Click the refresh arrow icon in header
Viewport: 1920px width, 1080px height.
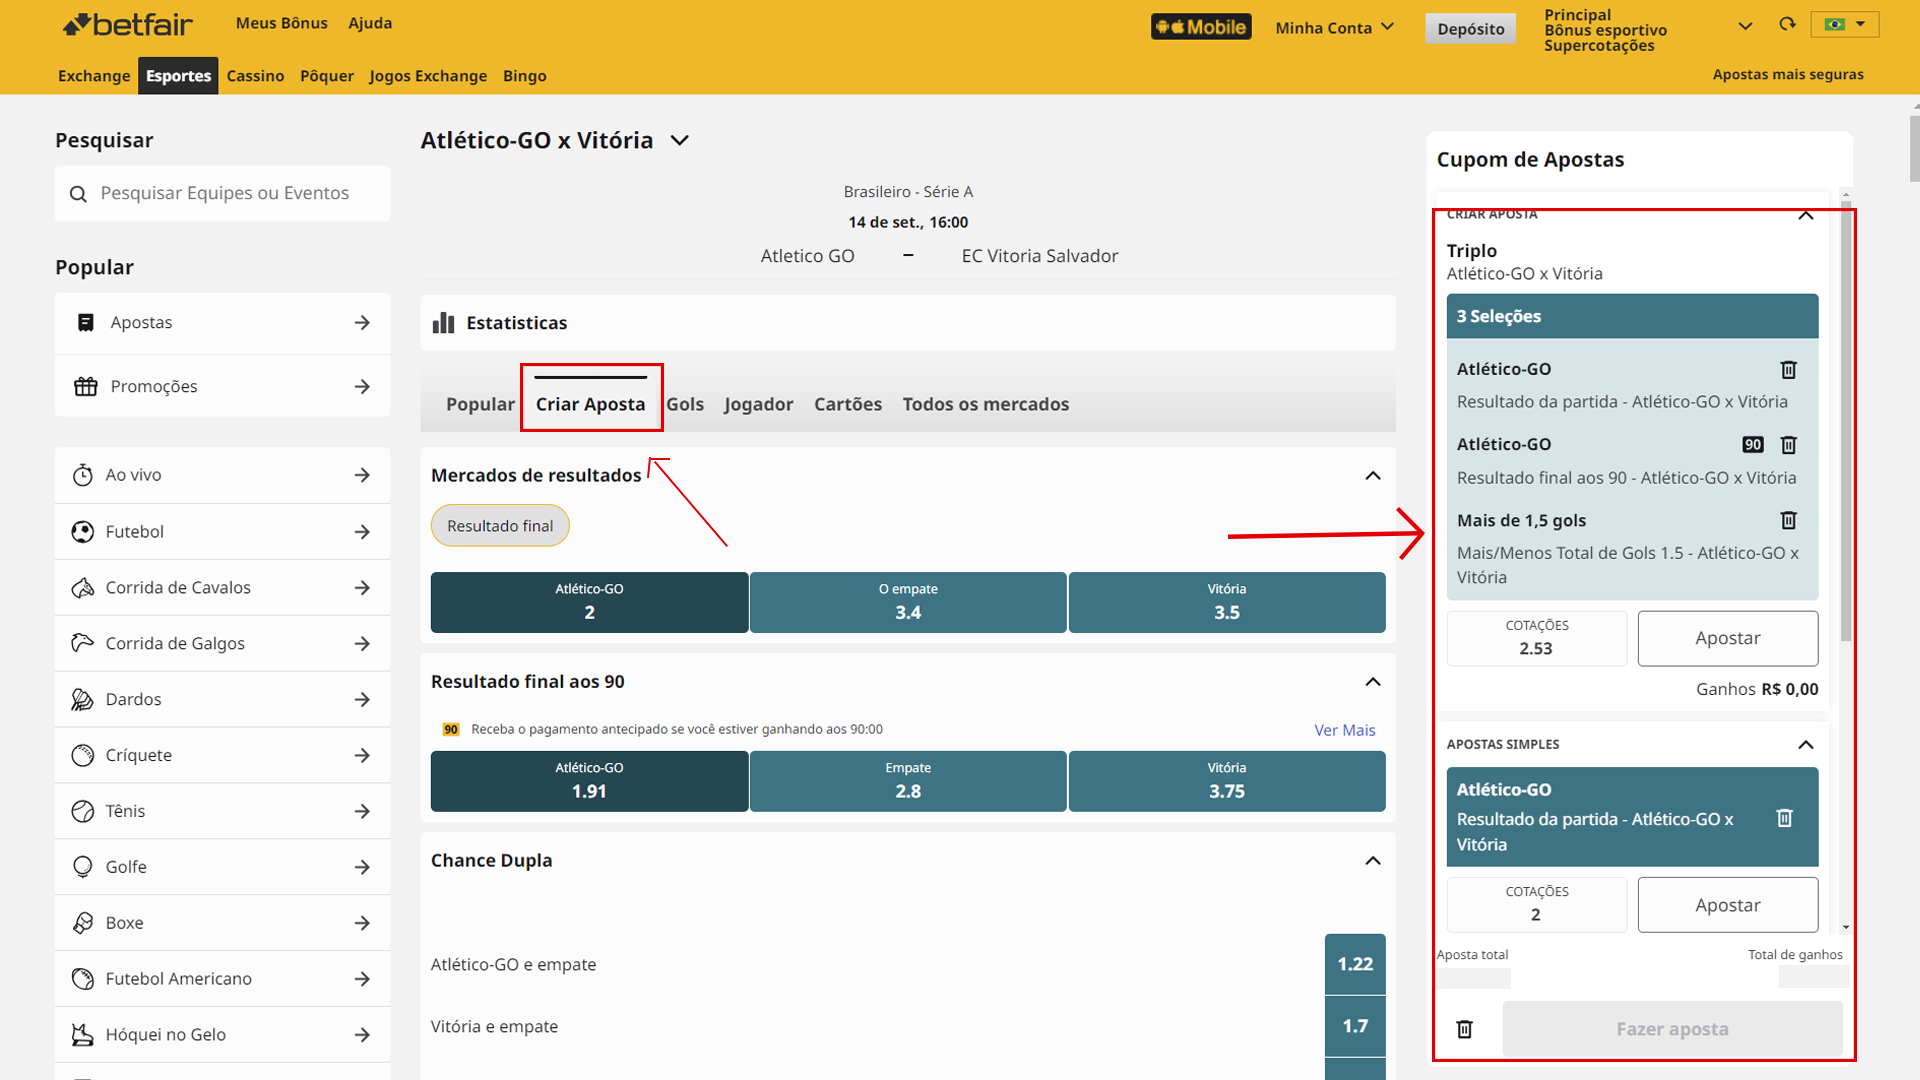[1788, 24]
